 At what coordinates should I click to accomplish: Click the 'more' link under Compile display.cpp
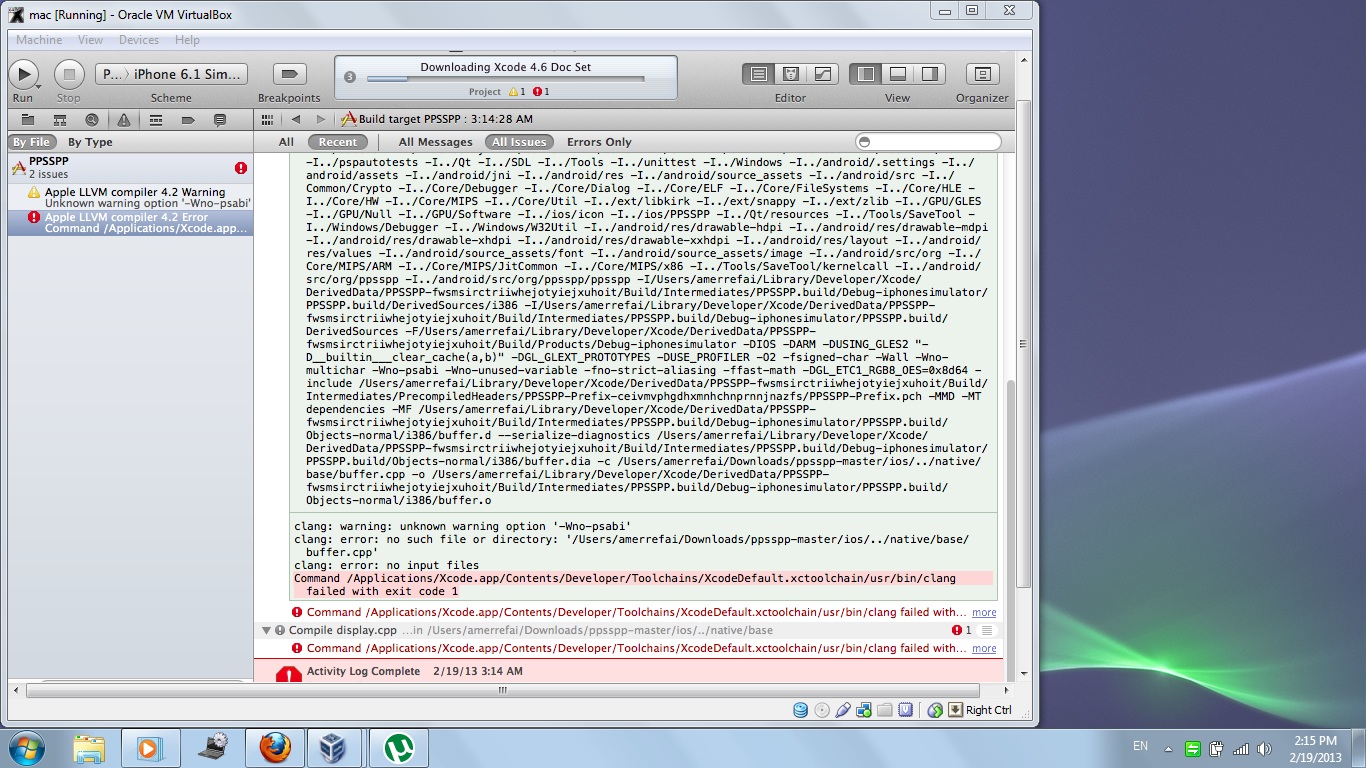(984, 649)
